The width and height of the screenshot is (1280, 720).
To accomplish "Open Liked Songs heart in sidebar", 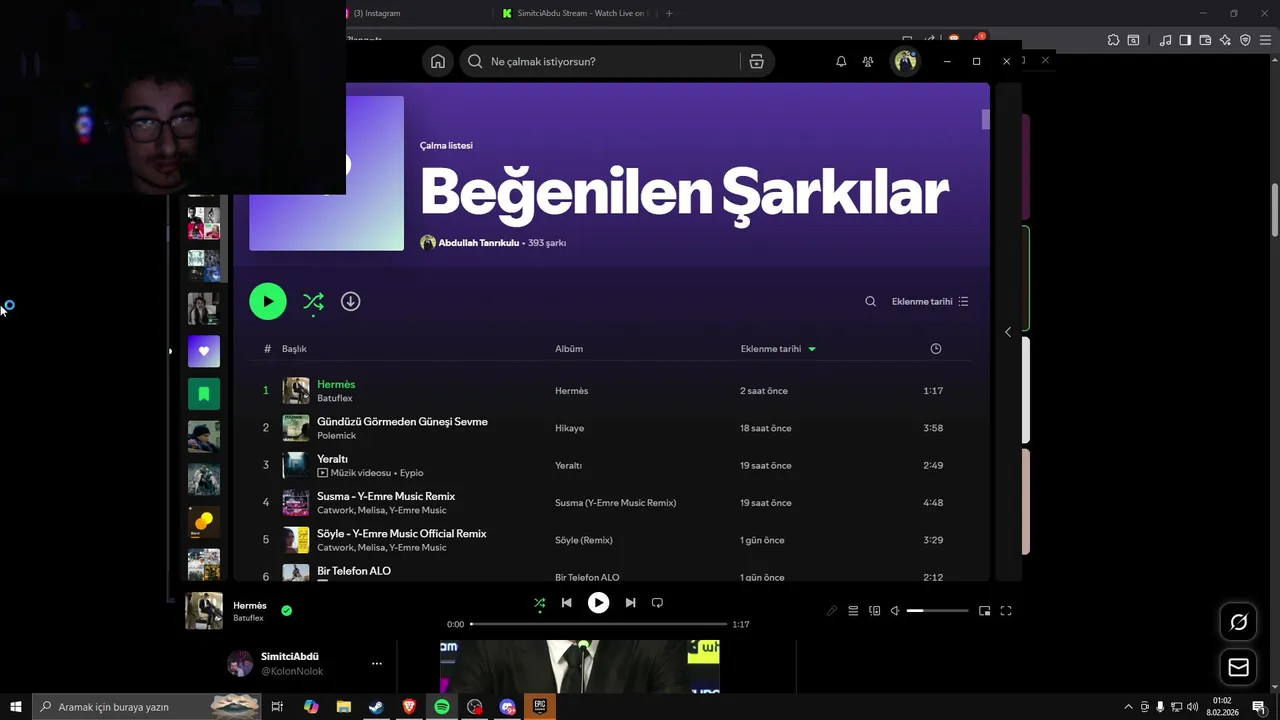I will pos(204,351).
